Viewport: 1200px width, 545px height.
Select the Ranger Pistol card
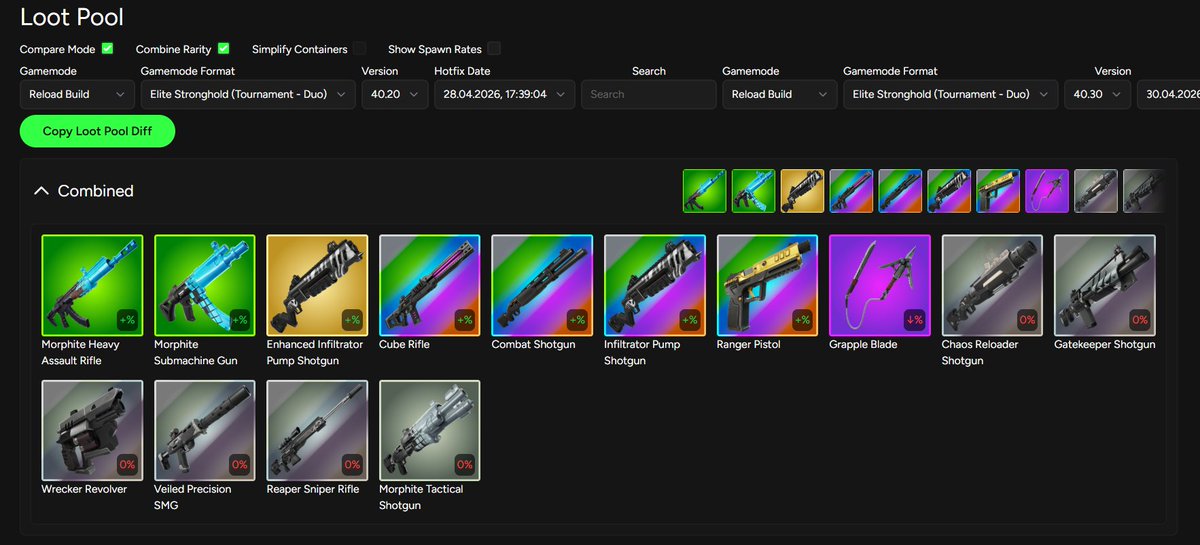tap(767, 285)
